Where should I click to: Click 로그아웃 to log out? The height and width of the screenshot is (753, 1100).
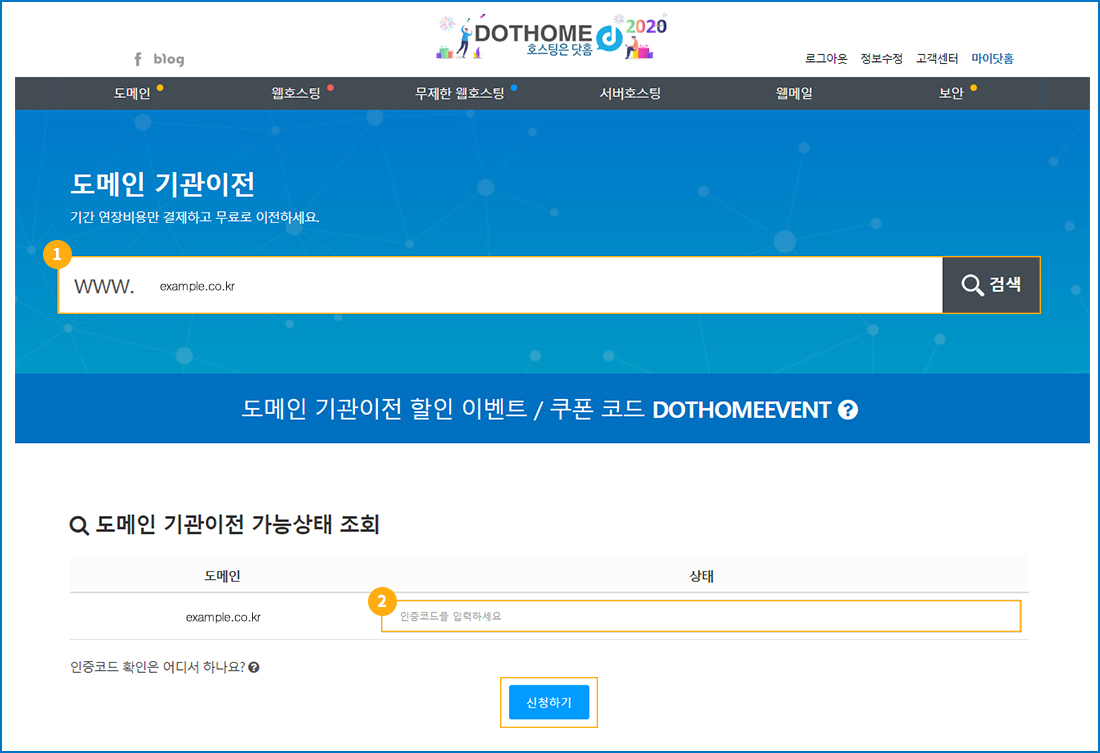point(826,58)
